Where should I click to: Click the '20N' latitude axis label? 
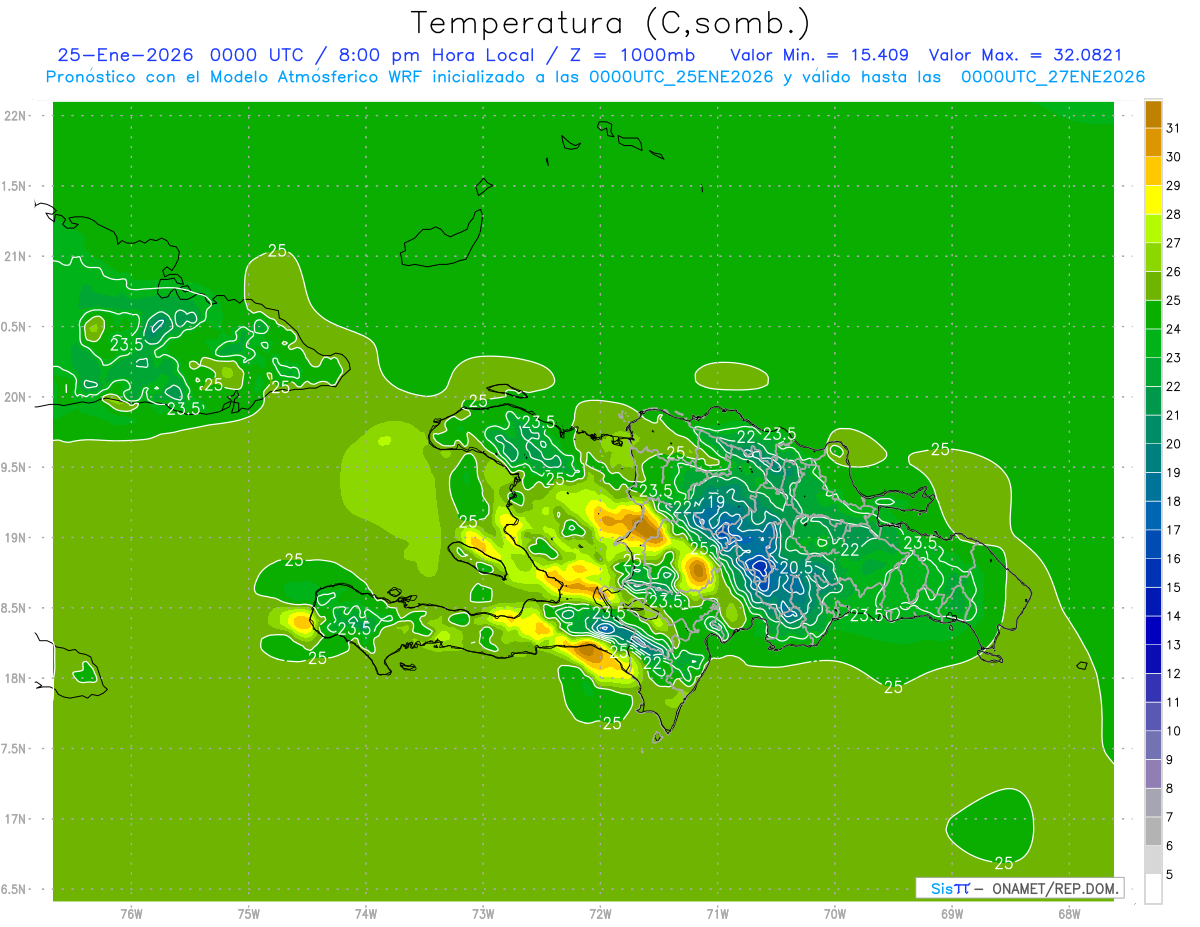pyautogui.click(x=16, y=397)
